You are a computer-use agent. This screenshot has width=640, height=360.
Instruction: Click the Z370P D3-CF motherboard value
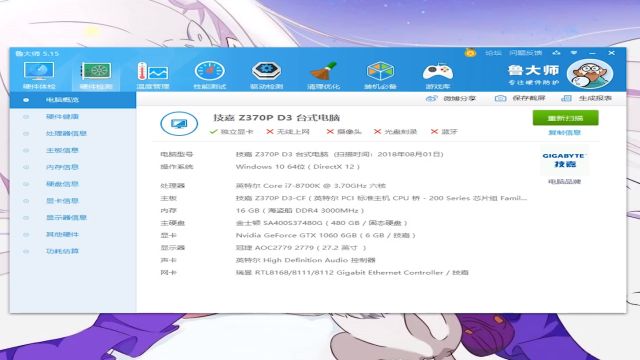(381, 198)
